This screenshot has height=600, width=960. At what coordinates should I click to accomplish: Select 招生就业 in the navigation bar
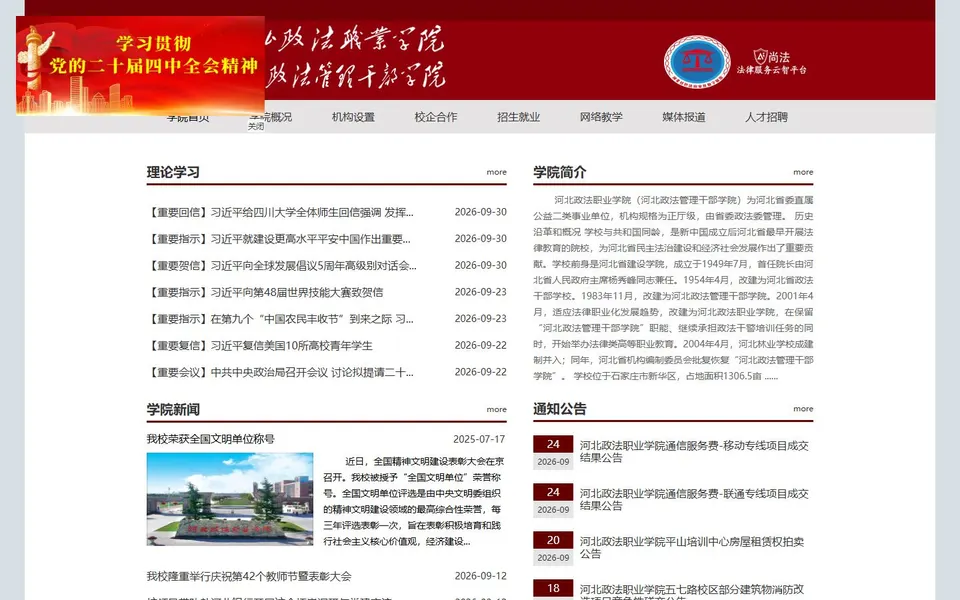pos(519,117)
